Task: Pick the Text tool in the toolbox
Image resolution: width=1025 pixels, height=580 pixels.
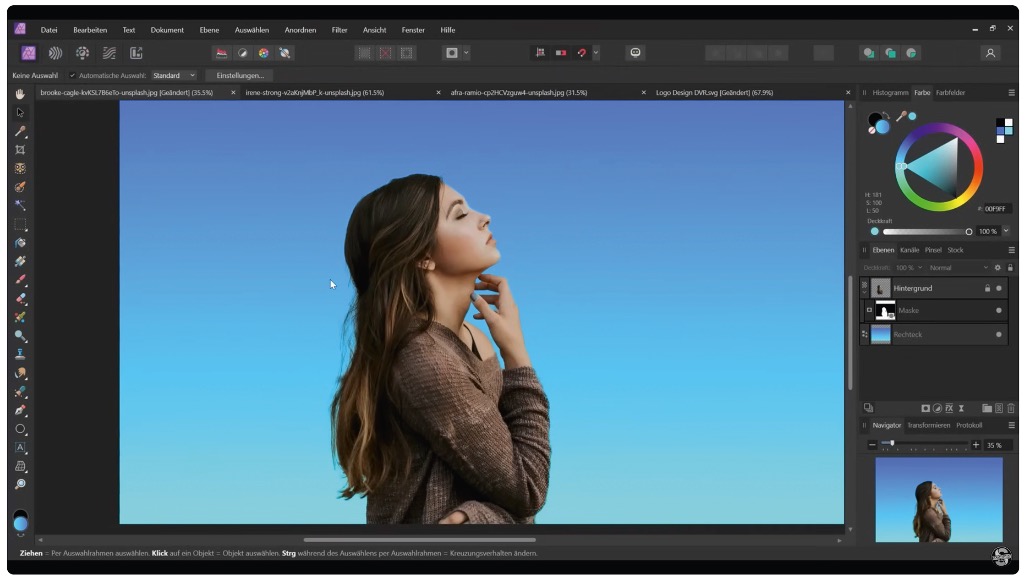Action: [20, 448]
